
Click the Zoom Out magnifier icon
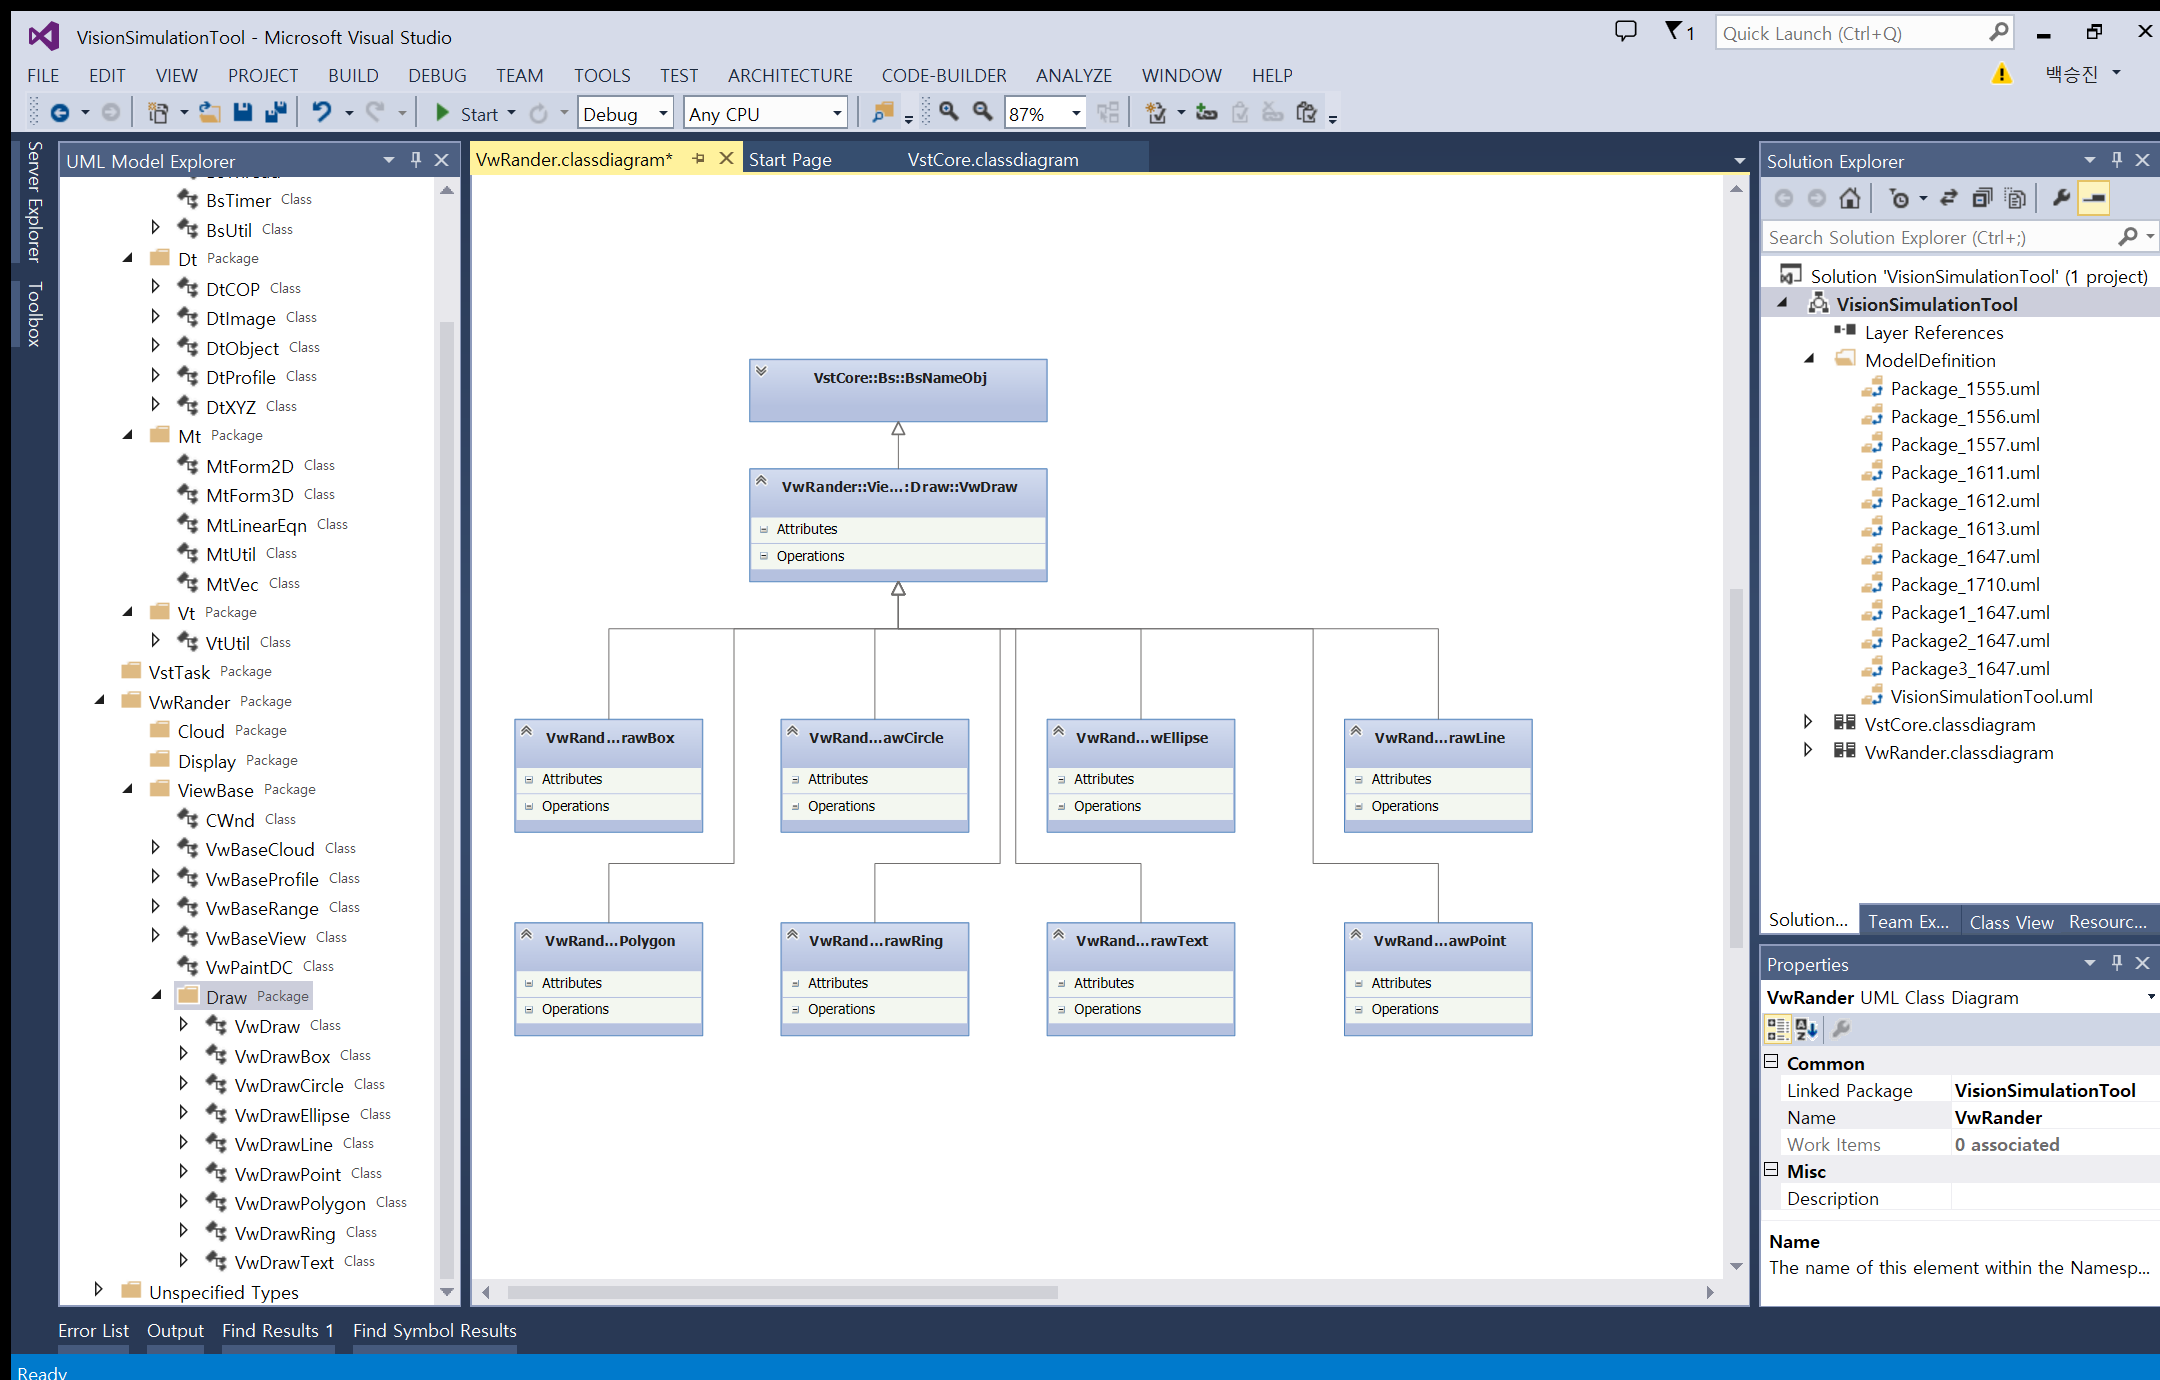(983, 112)
